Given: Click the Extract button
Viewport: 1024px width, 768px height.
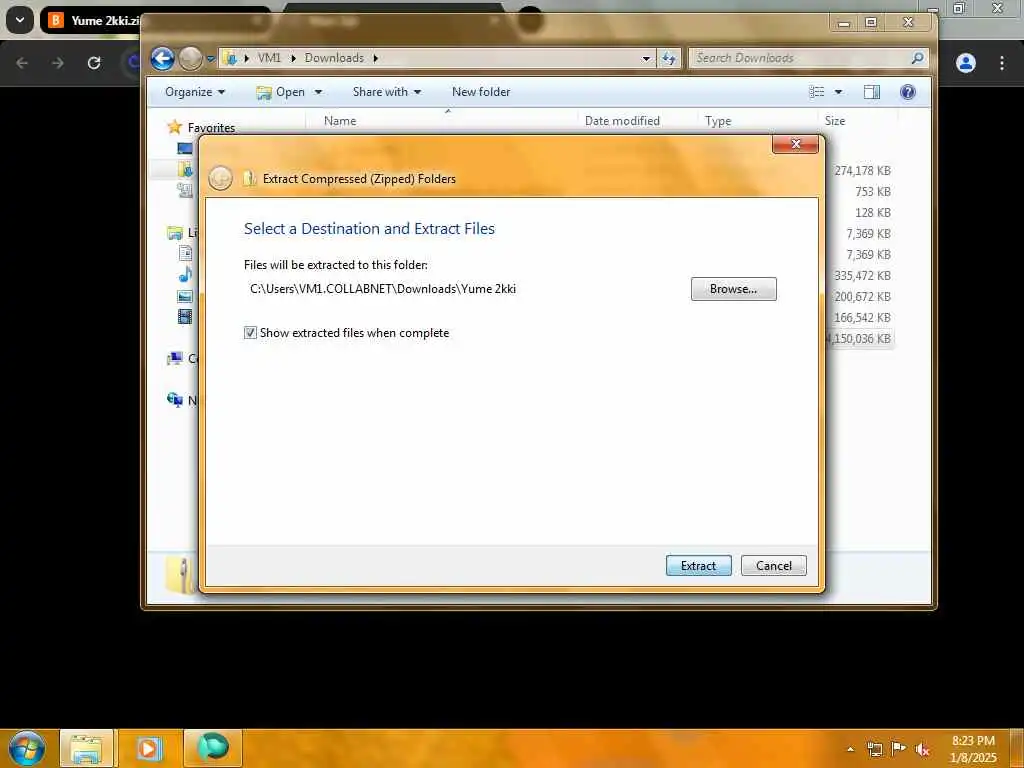Looking at the screenshot, I should click(698, 566).
